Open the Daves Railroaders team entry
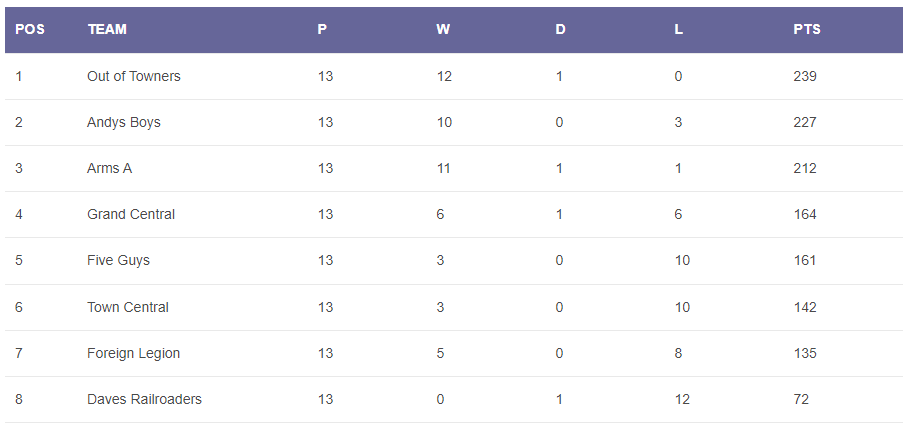This screenshot has width=907, height=427. pyautogui.click(x=144, y=399)
